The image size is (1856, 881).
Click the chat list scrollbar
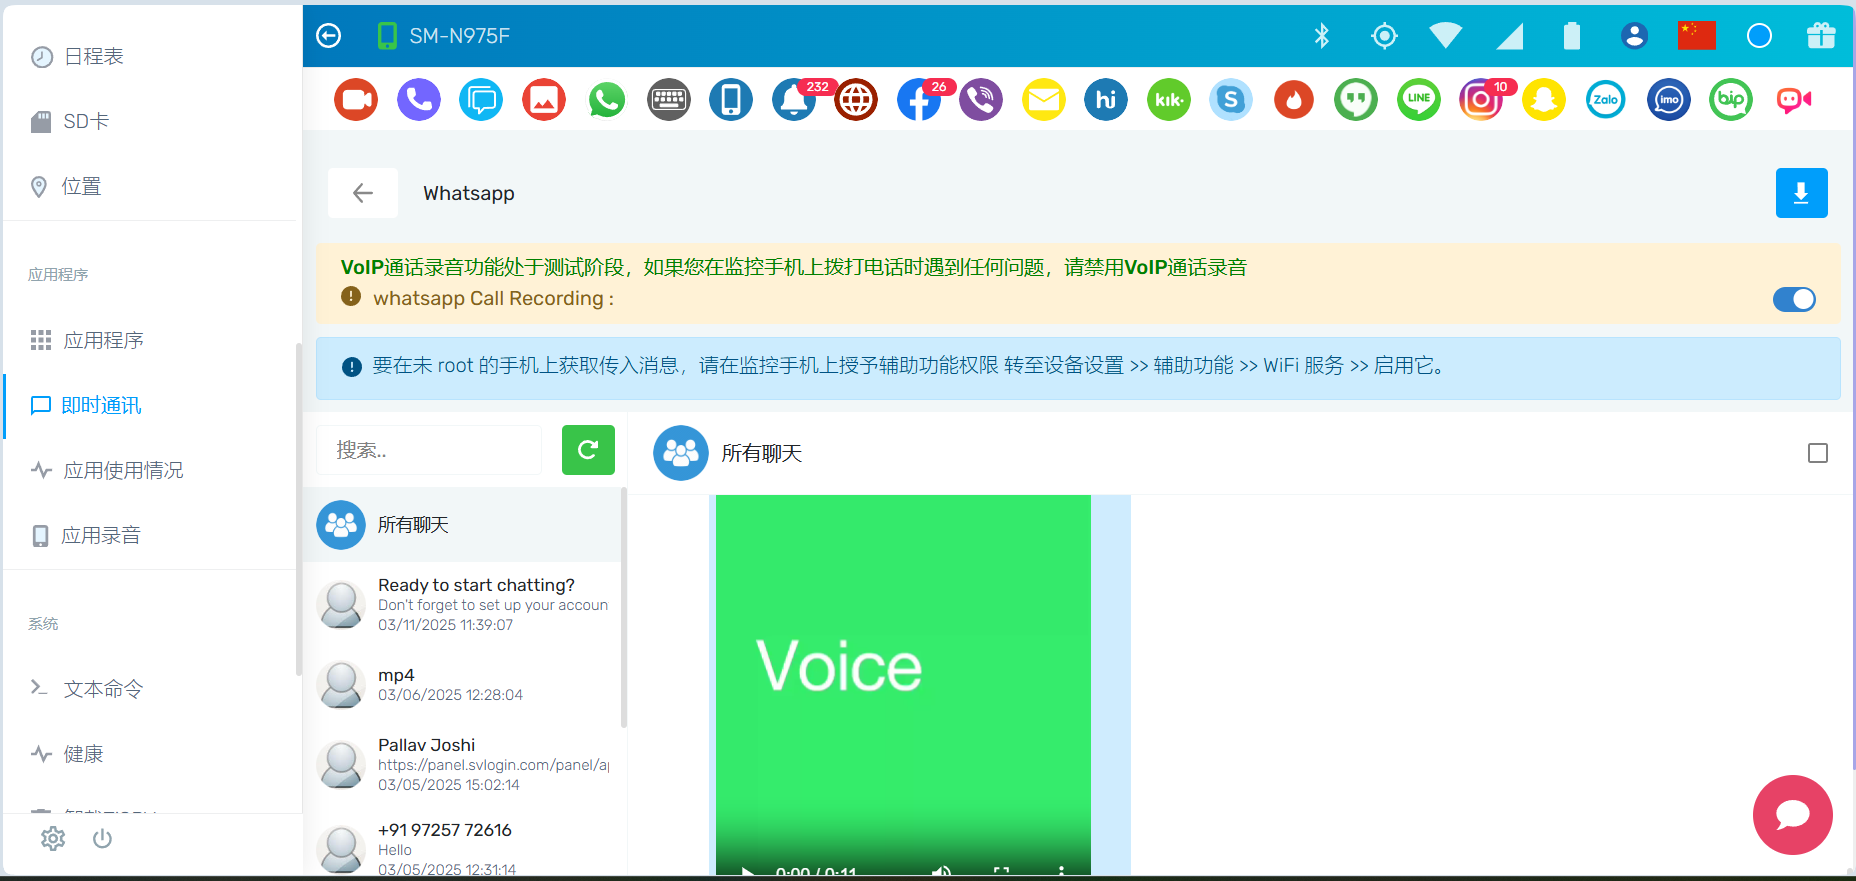click(x=624, y=607)
